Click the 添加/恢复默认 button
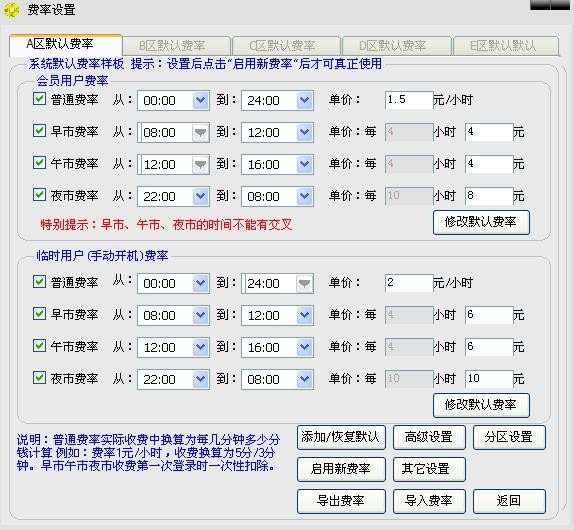 341,437
